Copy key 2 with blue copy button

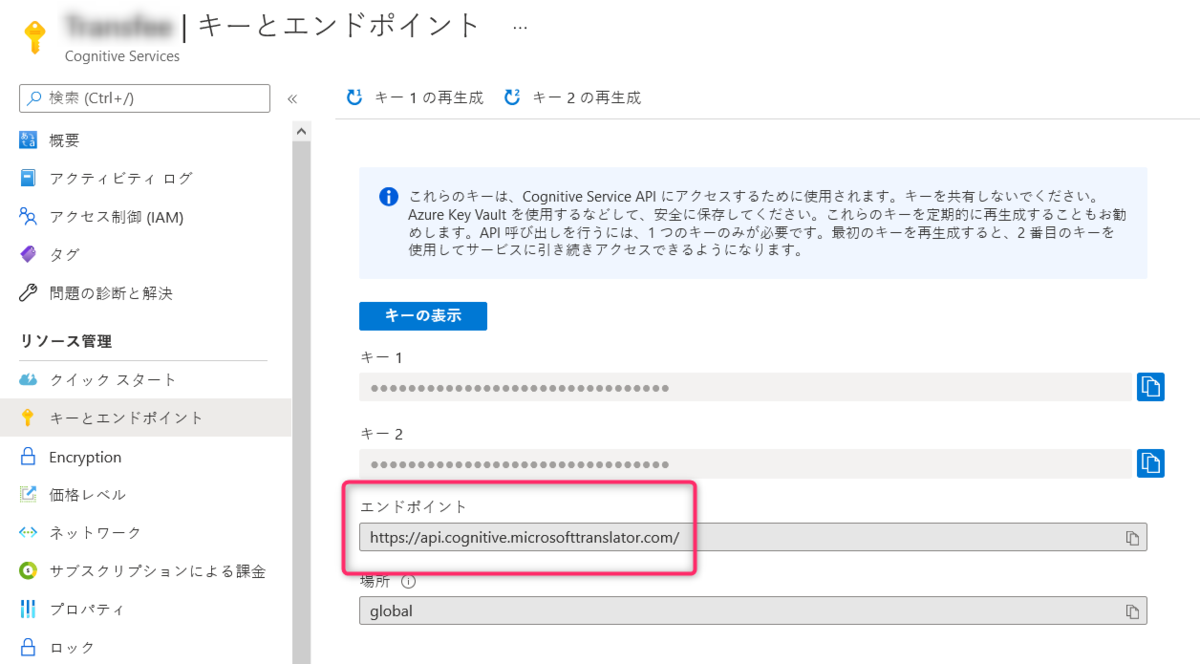pyautogui.click(x=1150, y=463)
